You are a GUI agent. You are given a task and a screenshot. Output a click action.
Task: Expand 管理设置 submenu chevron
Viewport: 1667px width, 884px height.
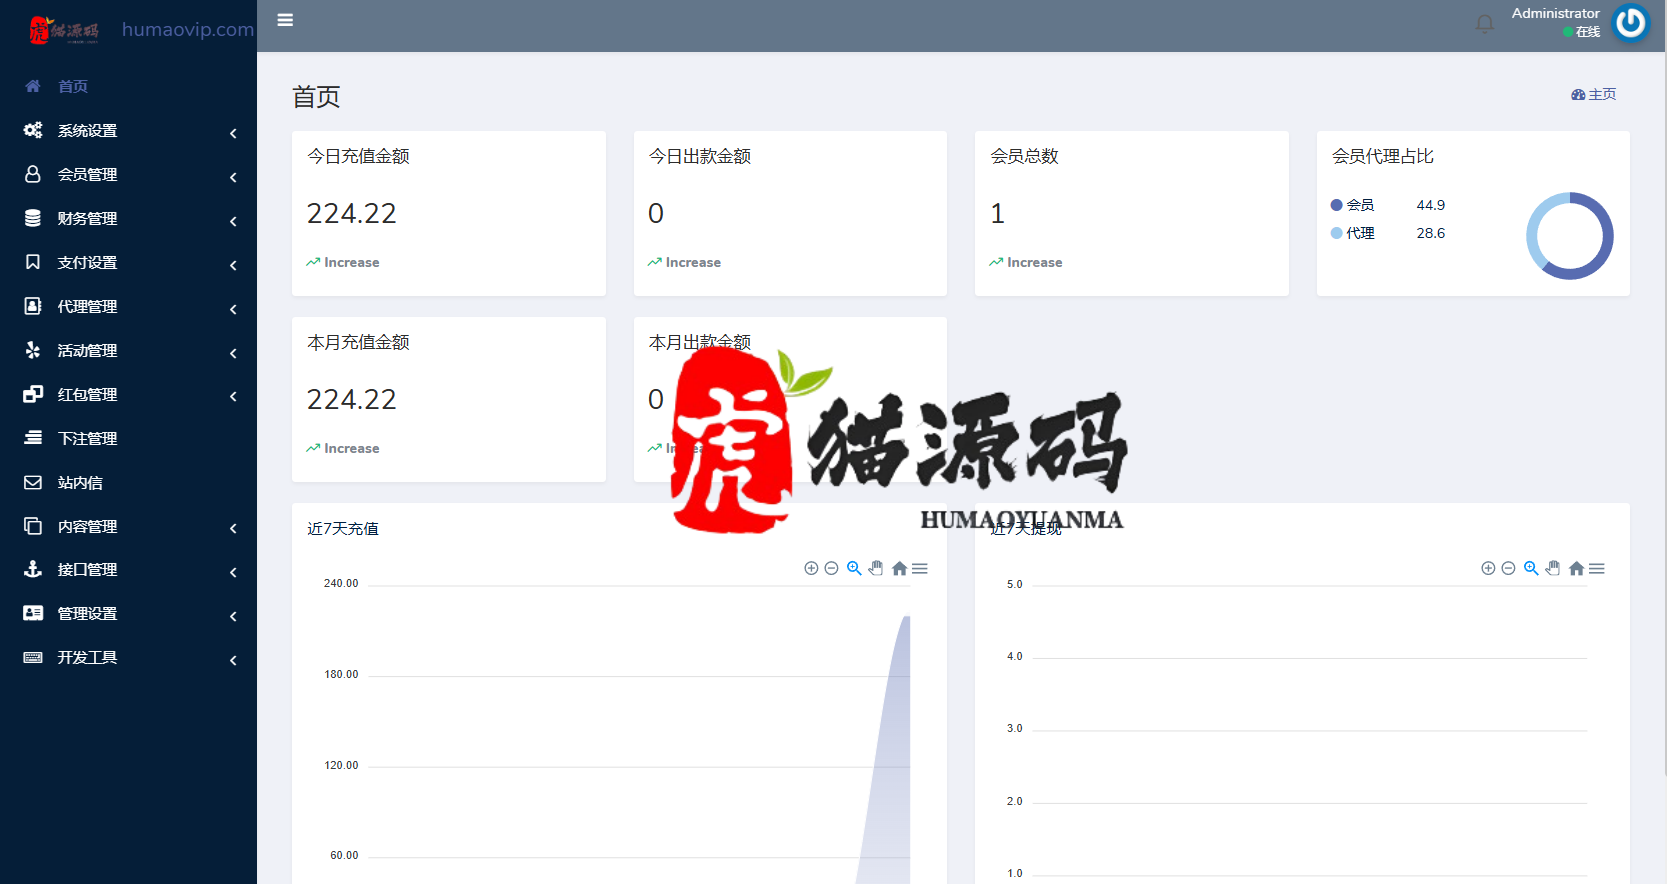[233, 616]
